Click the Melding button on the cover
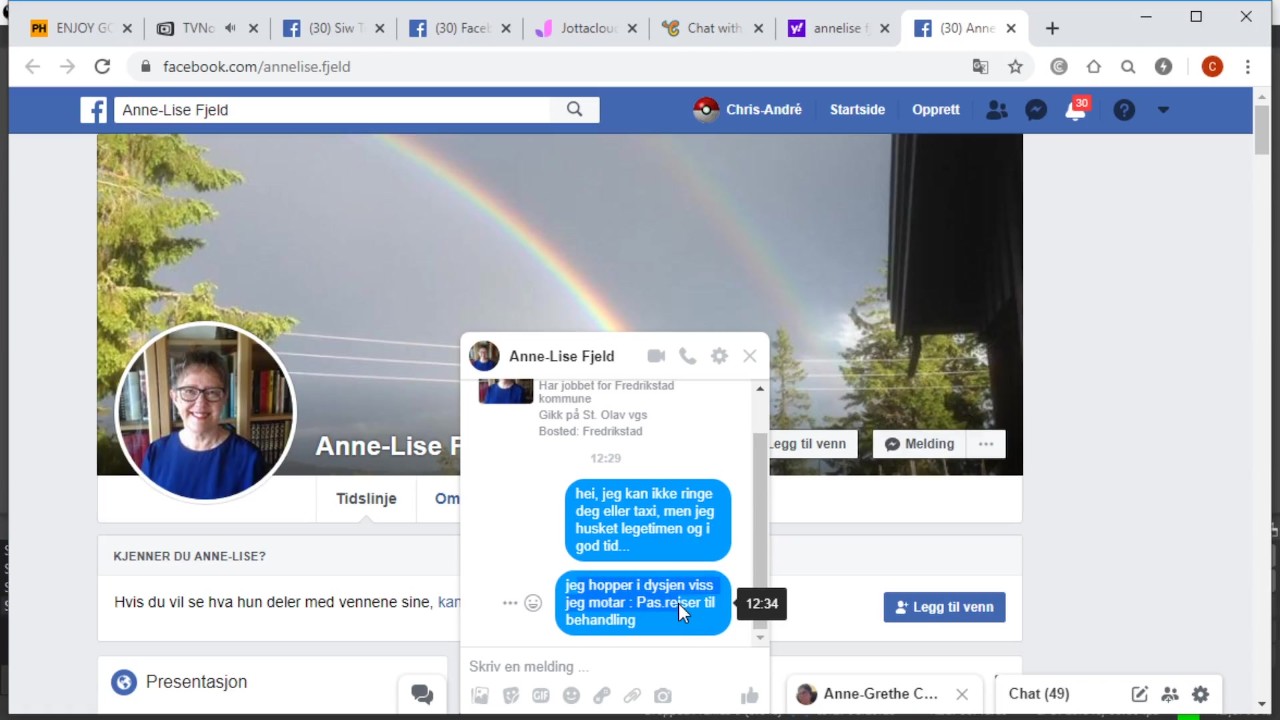1280x720 pixels. (x=920, y=444)
